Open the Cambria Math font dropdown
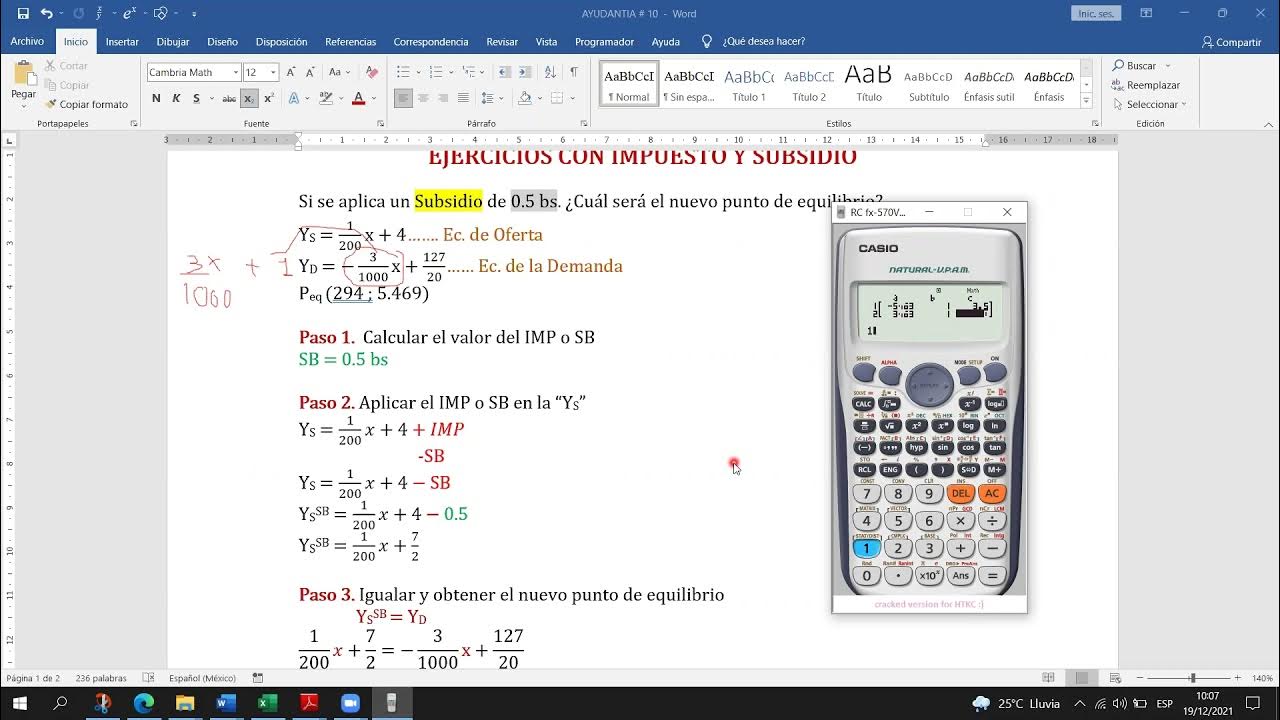Screen dimensions: 1280x720 coord(236,72)
